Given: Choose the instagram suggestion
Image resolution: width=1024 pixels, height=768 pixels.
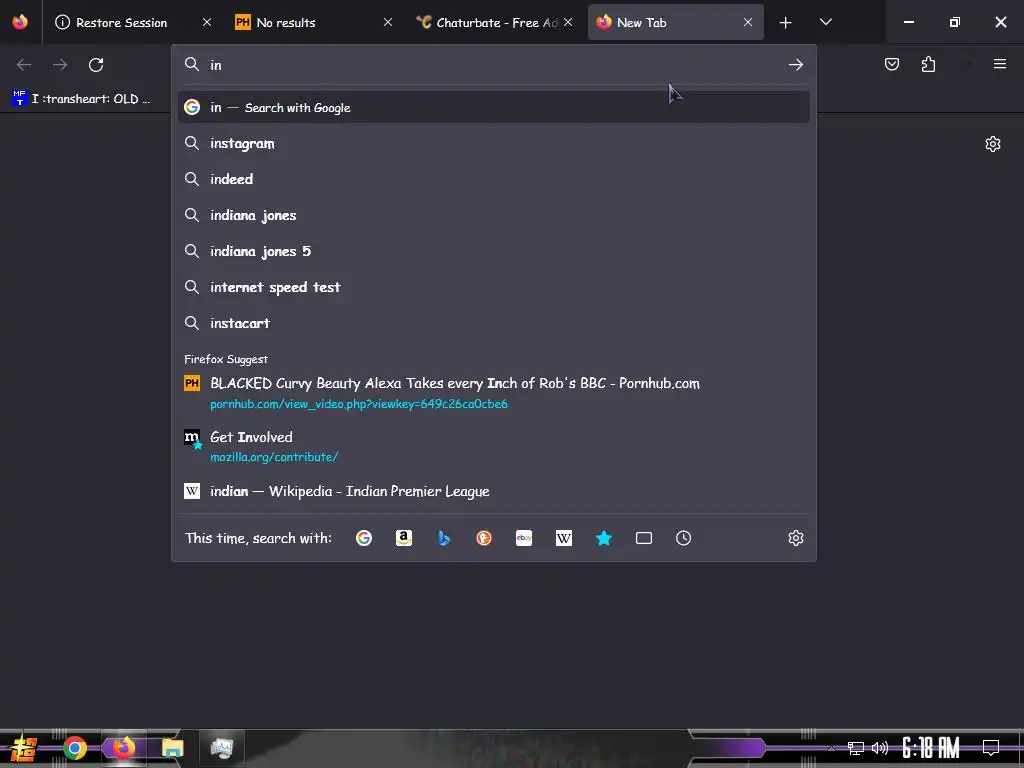Looking at the screenshot, I should (x=494, y=143).
